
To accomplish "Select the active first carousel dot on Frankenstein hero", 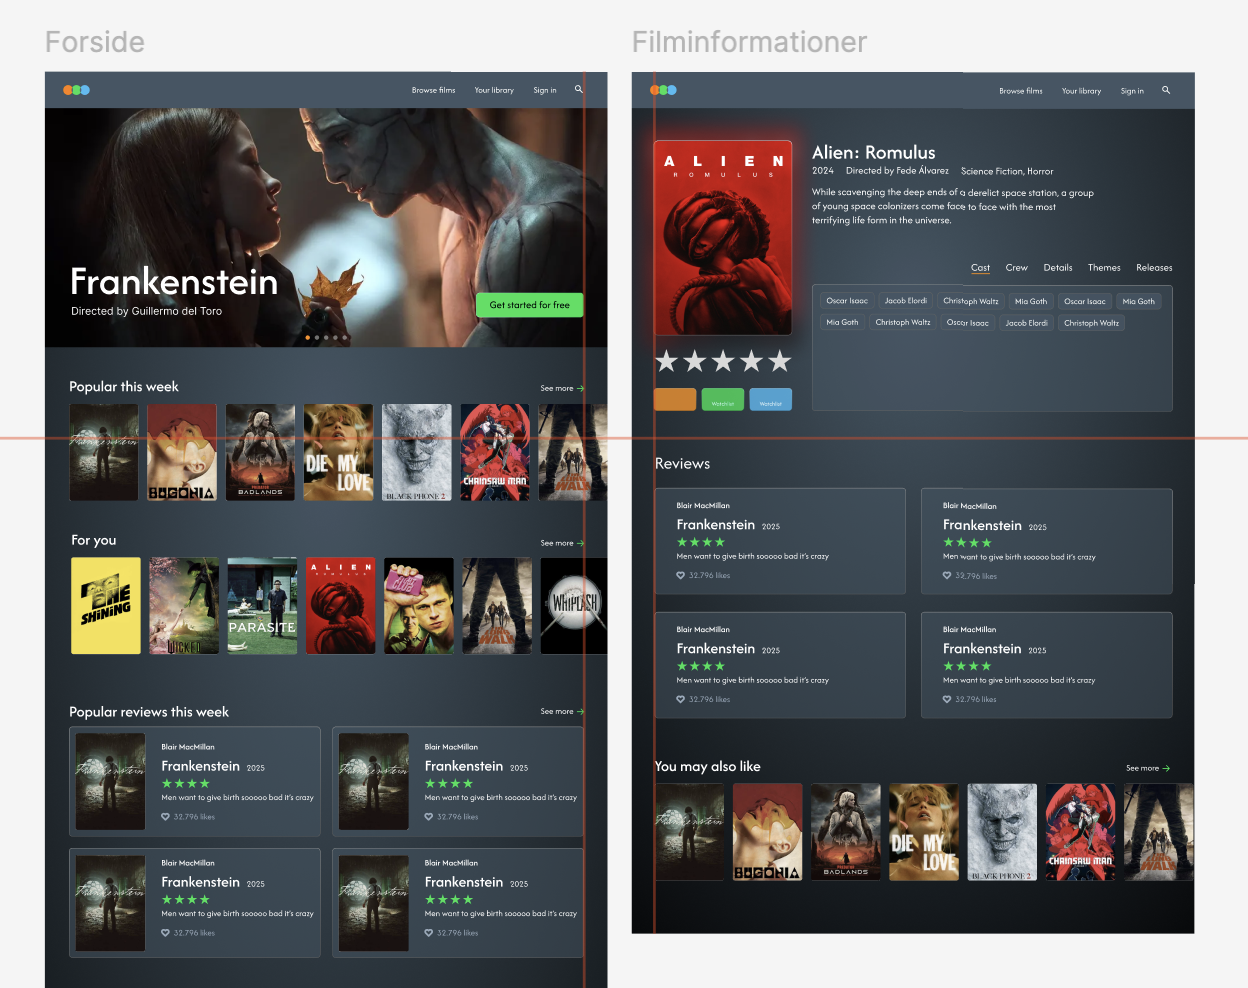I will click(307, 337).
